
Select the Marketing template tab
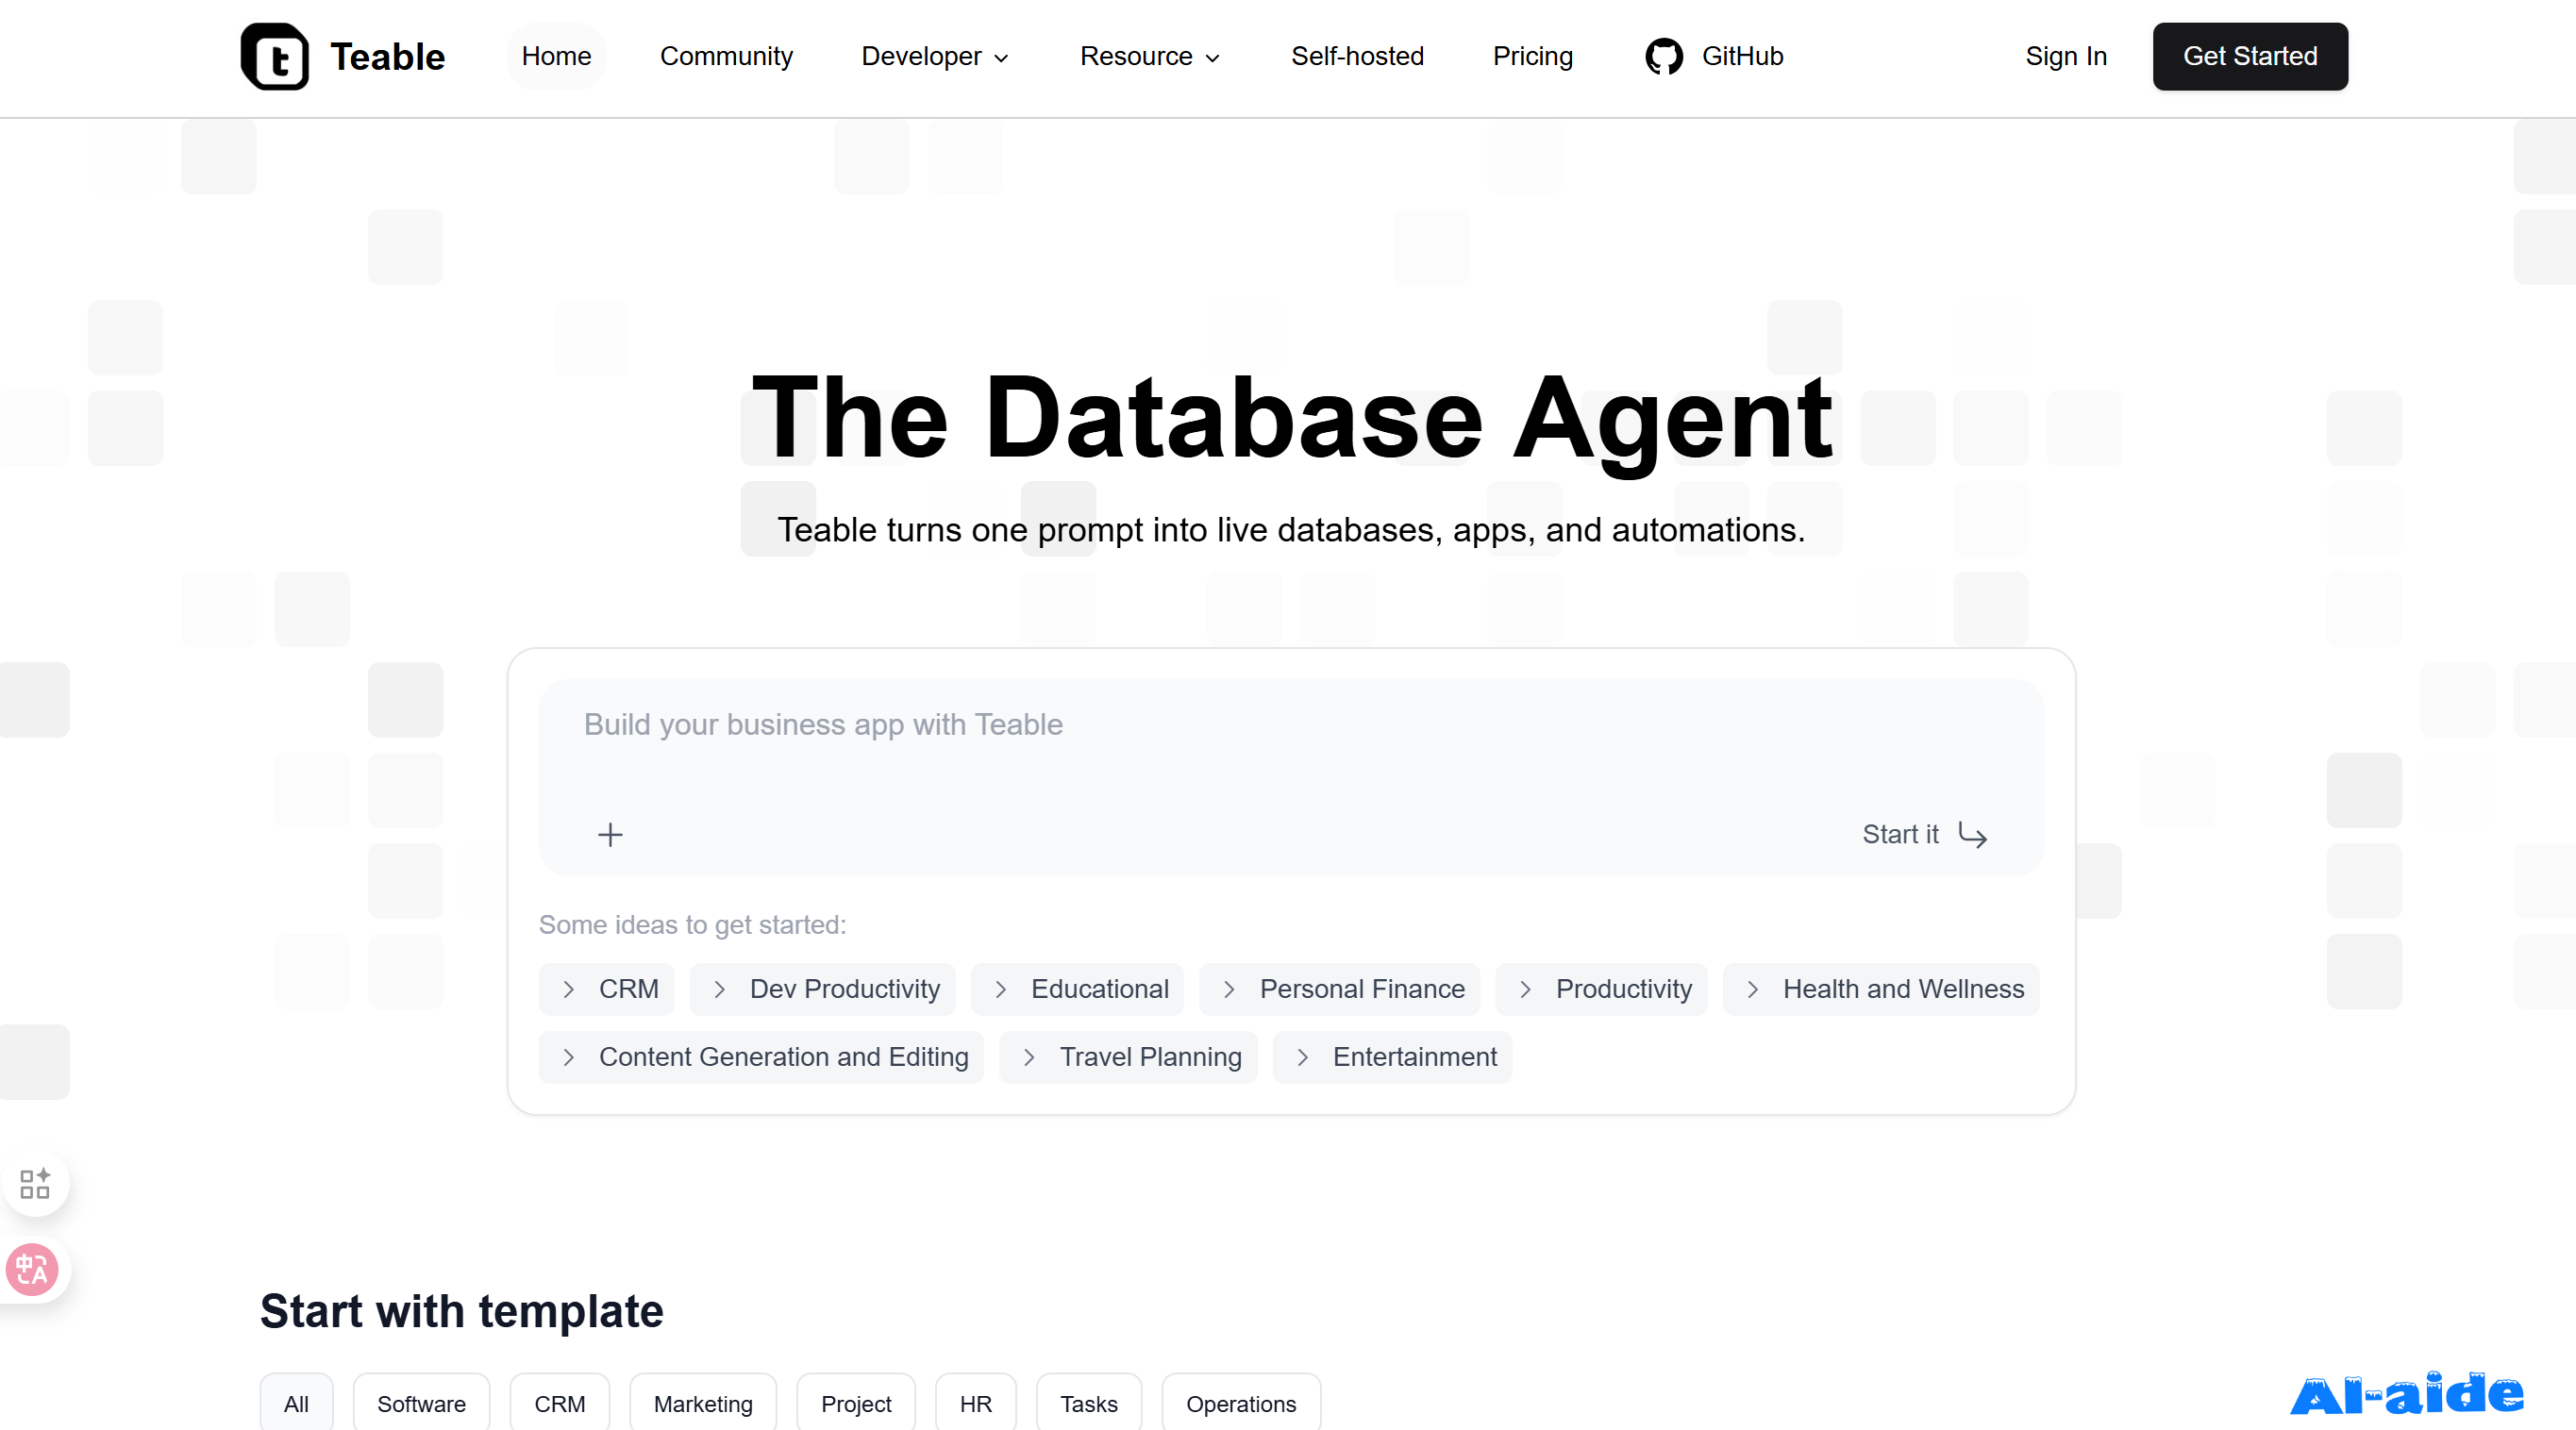tap(702, 1403)
